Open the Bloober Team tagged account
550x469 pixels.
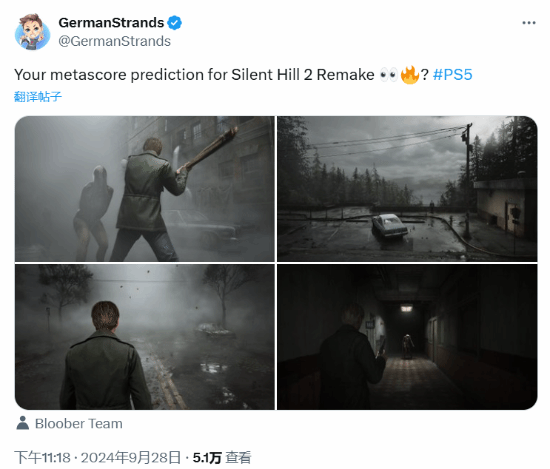click(x=79, y=423)
